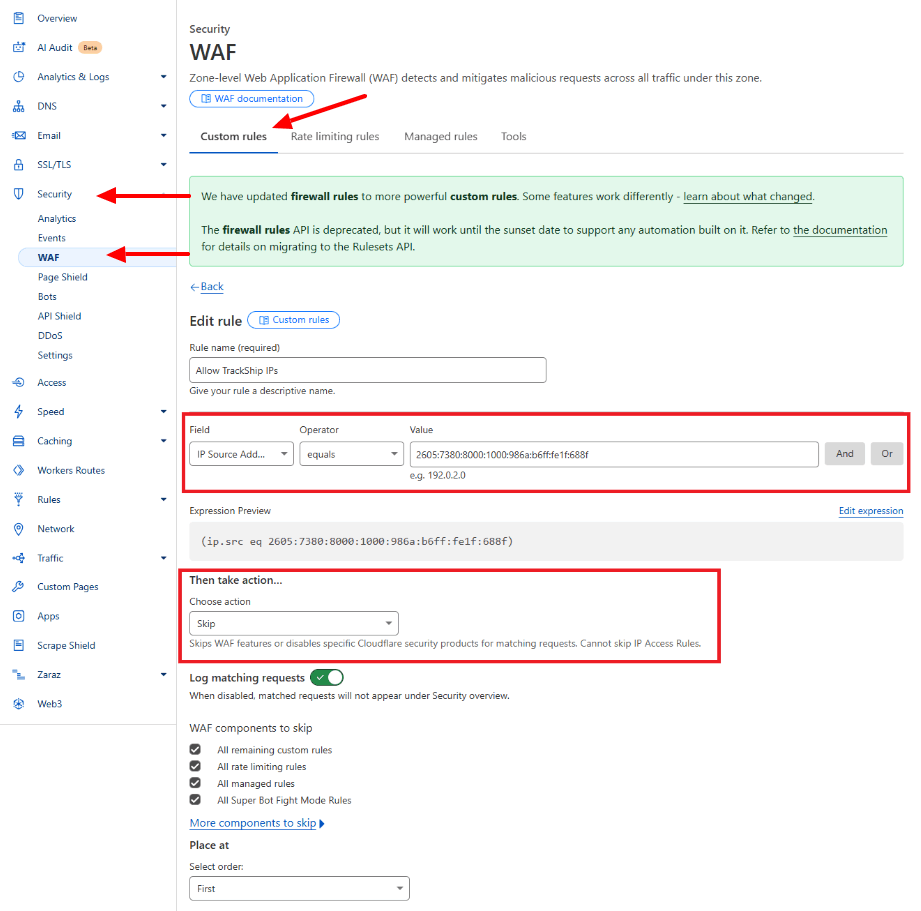
Task: Click the Caching drive icon
Action: click(x=19, y=441)
